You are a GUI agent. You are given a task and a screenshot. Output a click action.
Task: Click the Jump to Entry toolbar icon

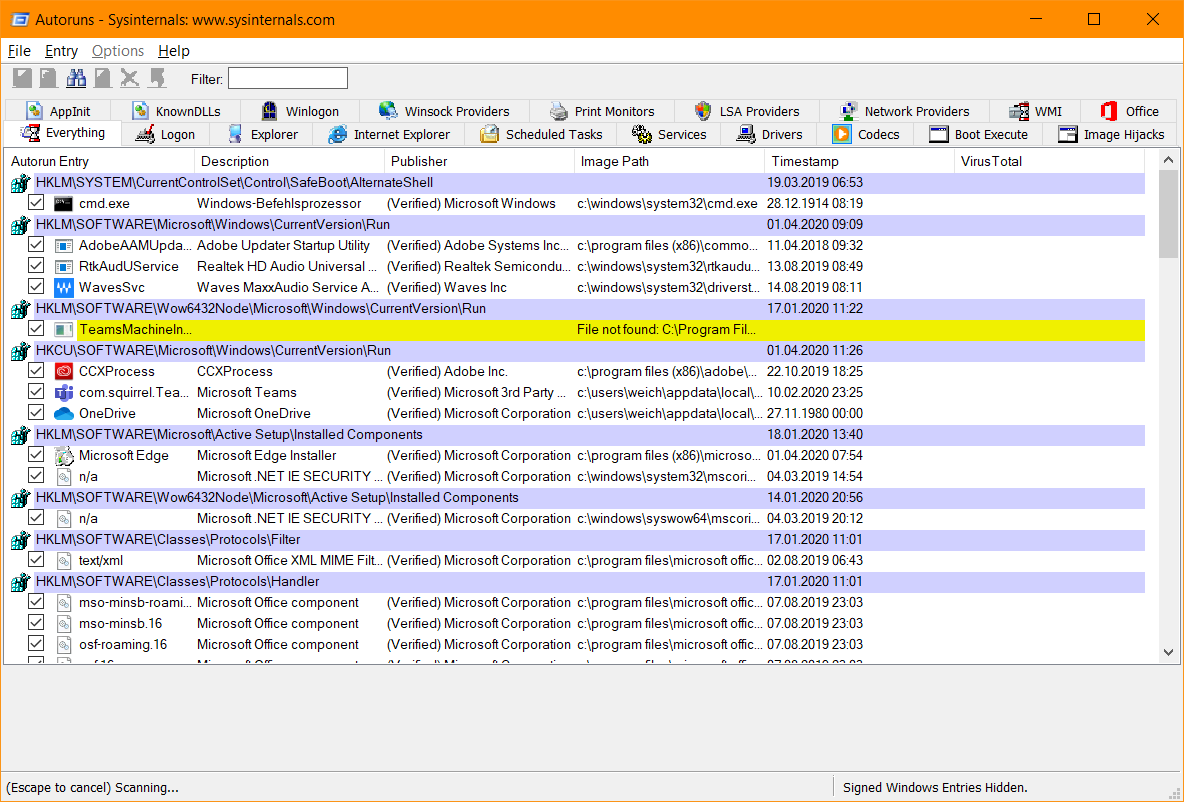tap(157, 78)
